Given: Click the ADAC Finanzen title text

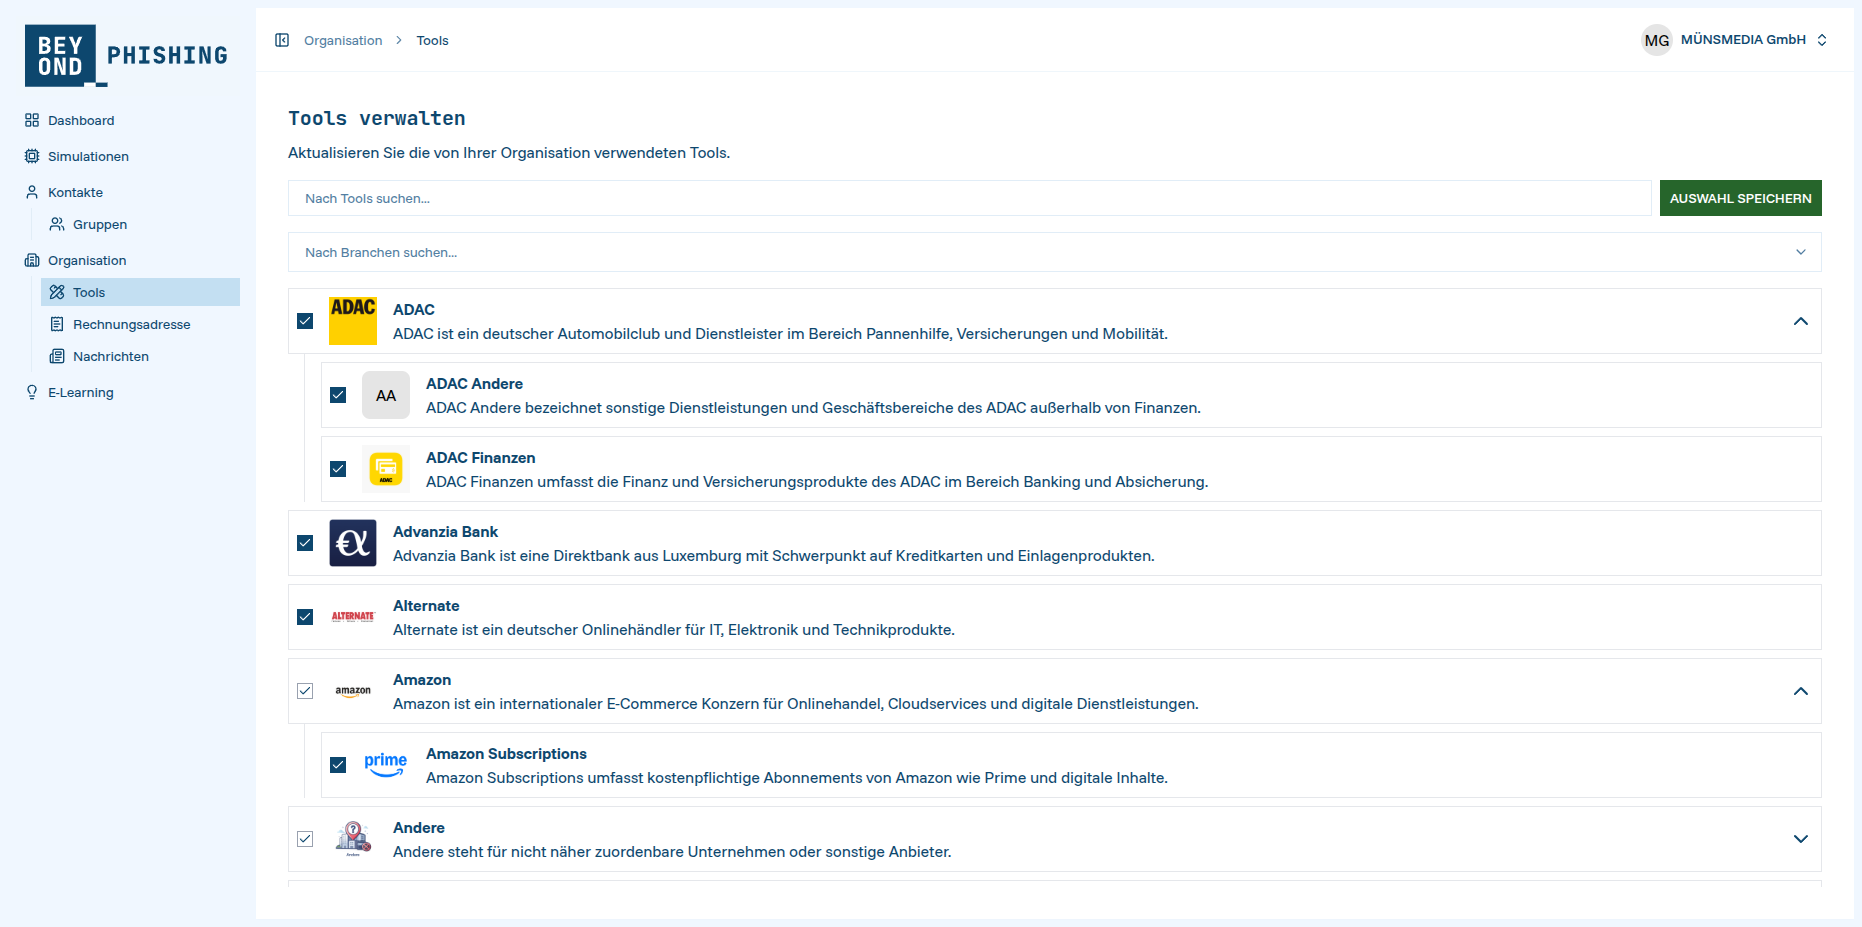Looking at the screenshot, I should click(480, 457).
